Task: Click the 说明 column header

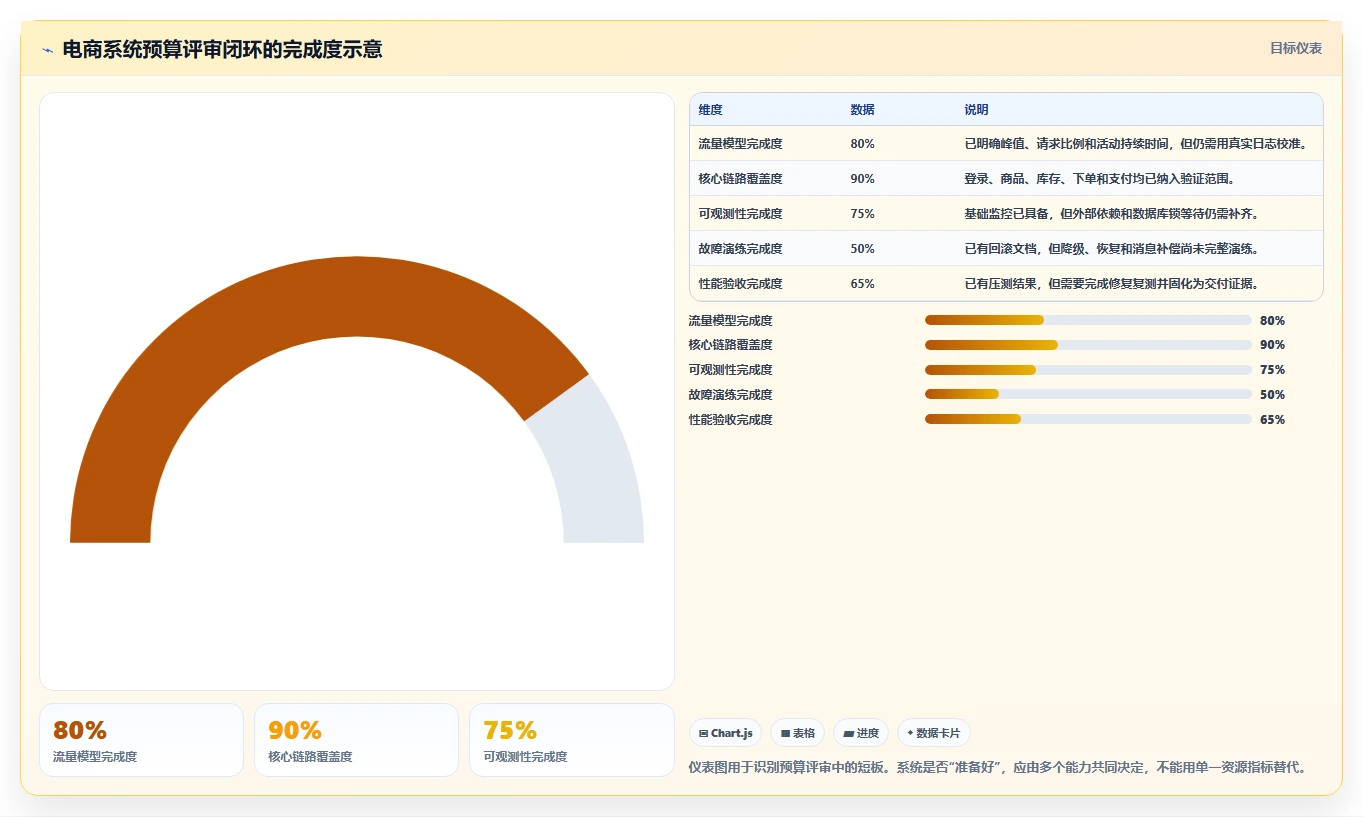Action: pos(976,110)
